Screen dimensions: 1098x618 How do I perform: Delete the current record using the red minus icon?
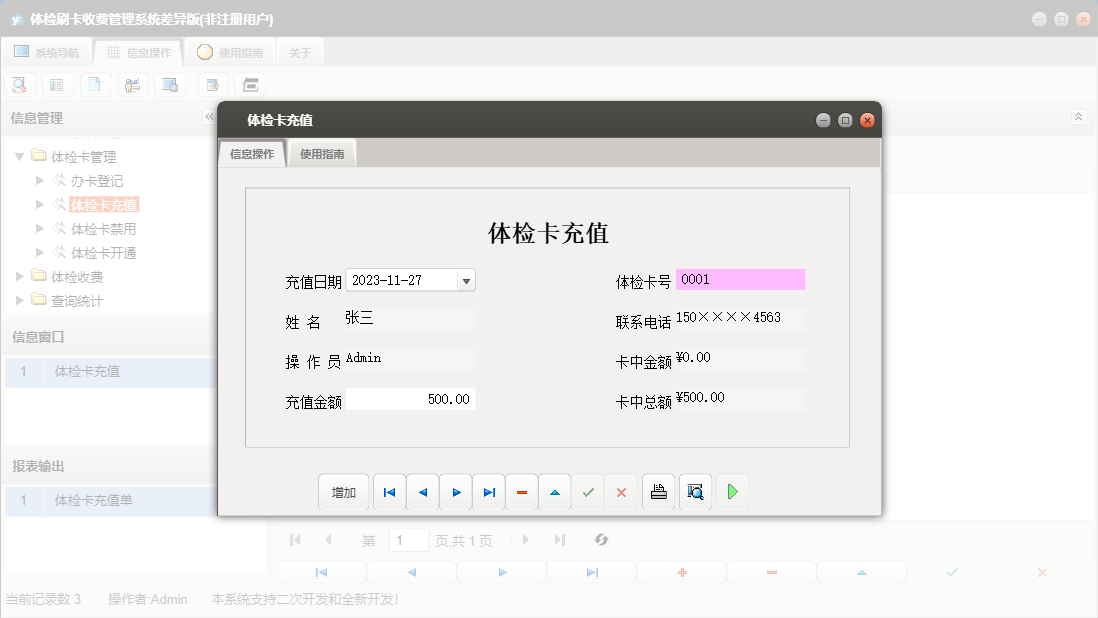[521, 491]
